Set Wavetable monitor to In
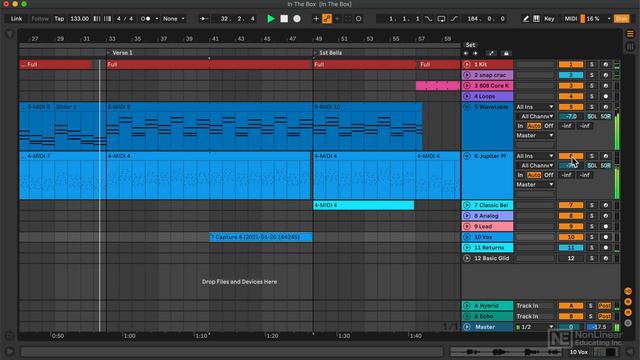The height and width of the screenshot is (360, 640). (520, 126)
